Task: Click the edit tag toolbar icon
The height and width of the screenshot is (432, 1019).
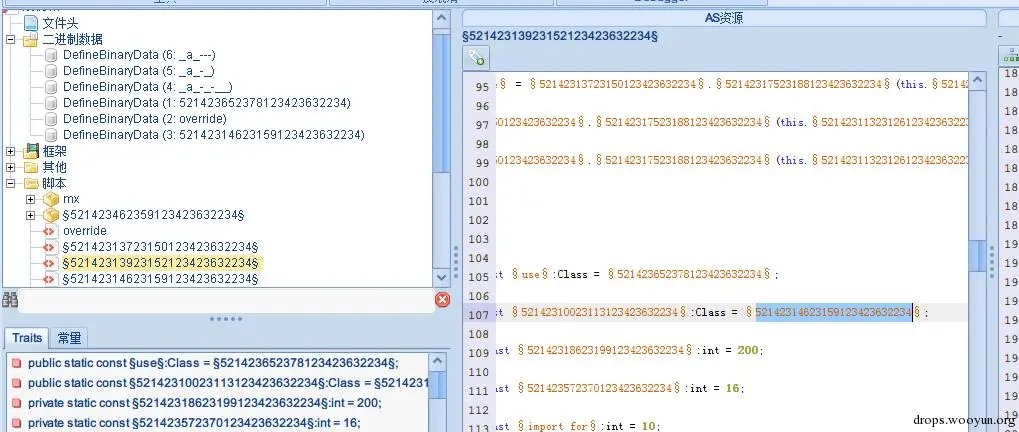Action: click(476, 59)
